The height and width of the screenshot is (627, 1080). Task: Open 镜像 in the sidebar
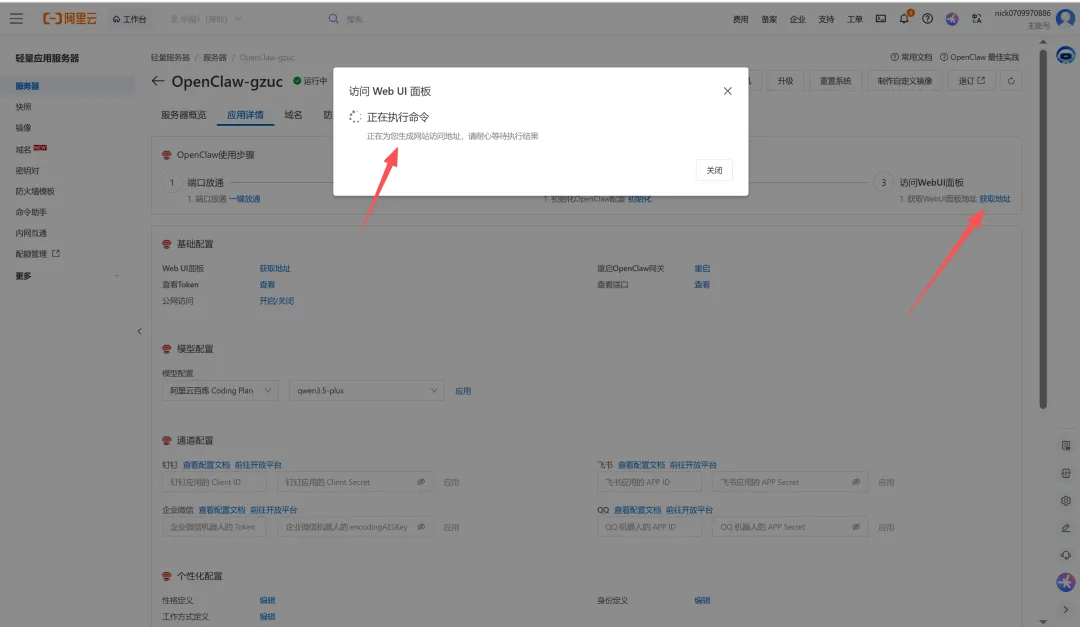click(x=23, y=127)
